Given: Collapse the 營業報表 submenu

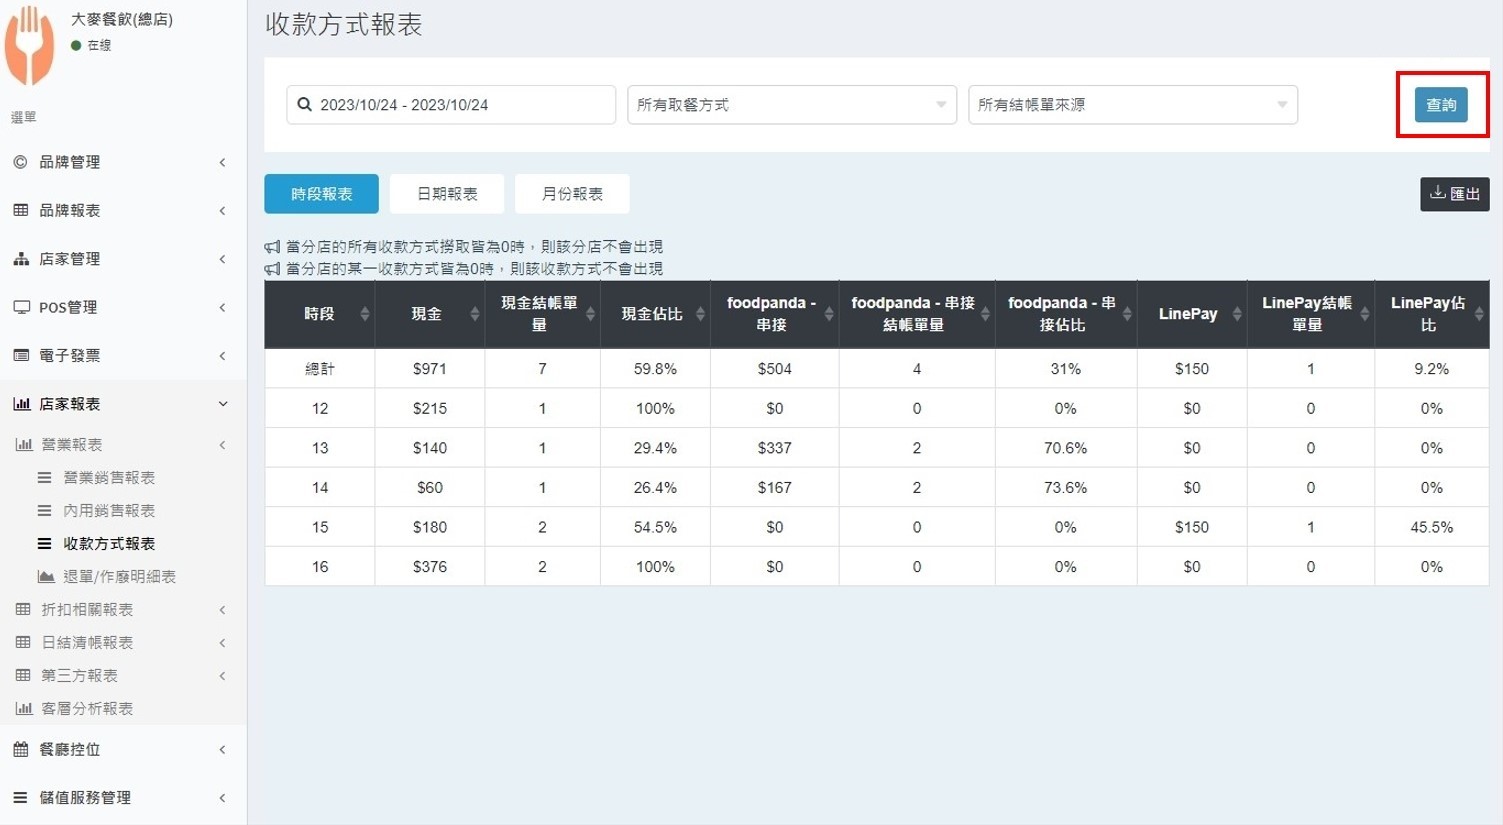Looking at the screenshot, I should [x=120, y=445].
